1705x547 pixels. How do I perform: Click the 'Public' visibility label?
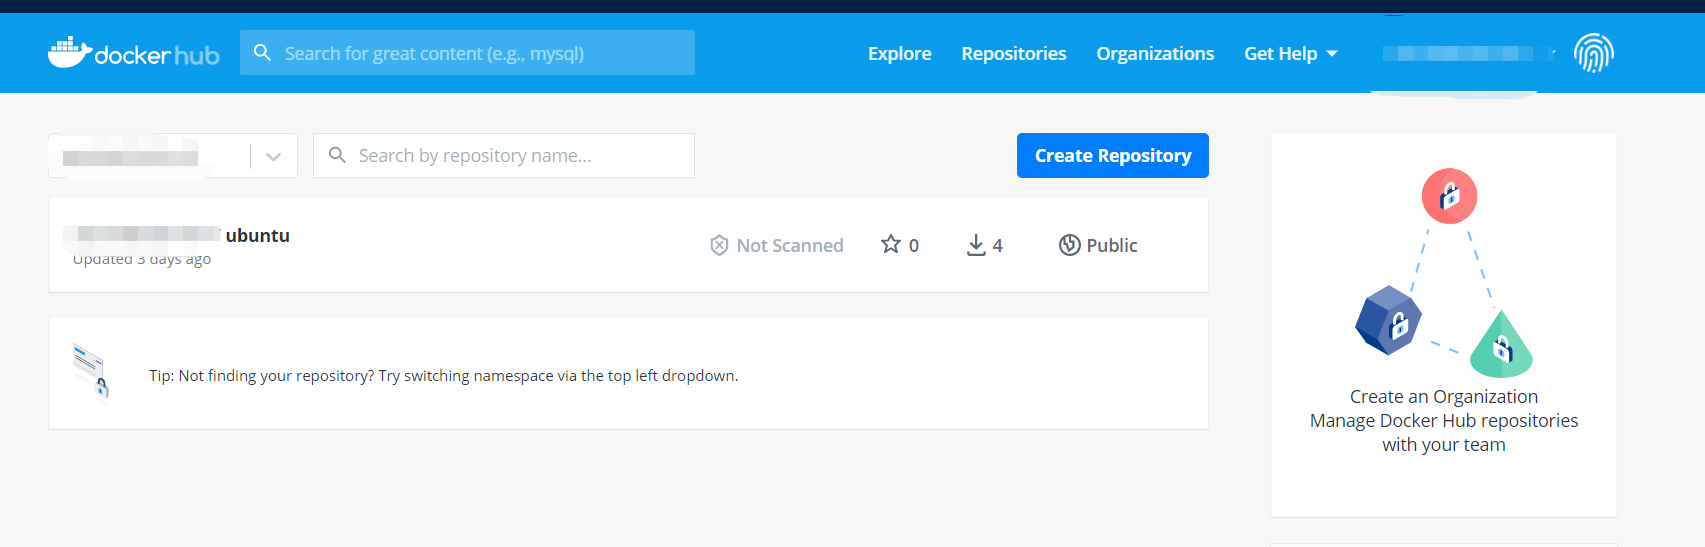[x=1112, y=245]
